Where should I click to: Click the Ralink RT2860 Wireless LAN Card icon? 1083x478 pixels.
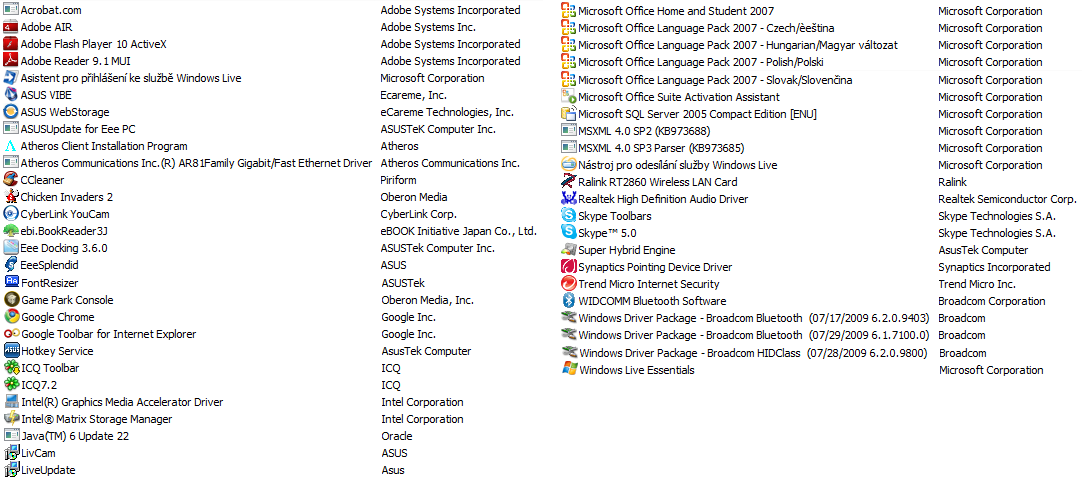[x=568, y=182]
